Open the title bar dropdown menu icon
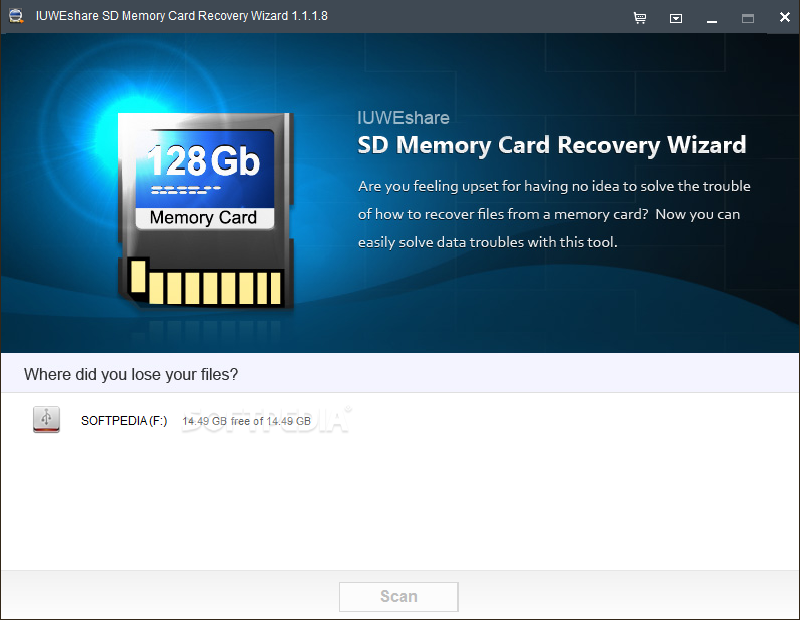 click(676, 19)
